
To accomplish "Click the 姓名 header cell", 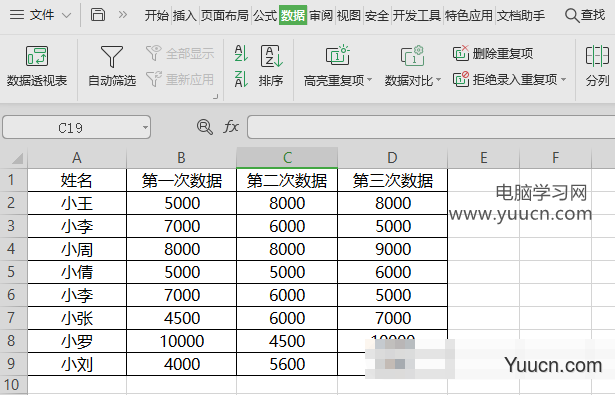I will 77,180.
